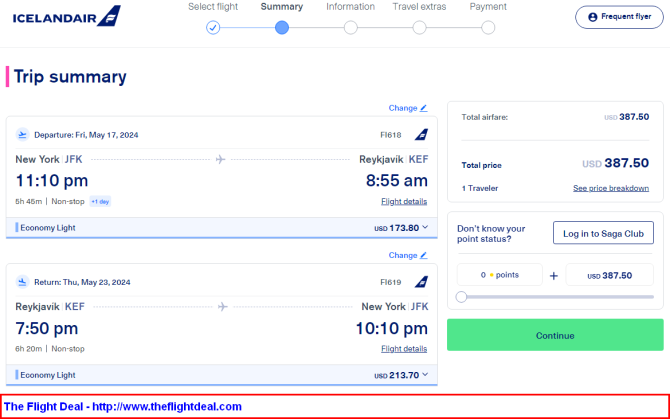Click the Icelandair tail icon next to FI619
This screenshot has width=670, height=419.
421,282
